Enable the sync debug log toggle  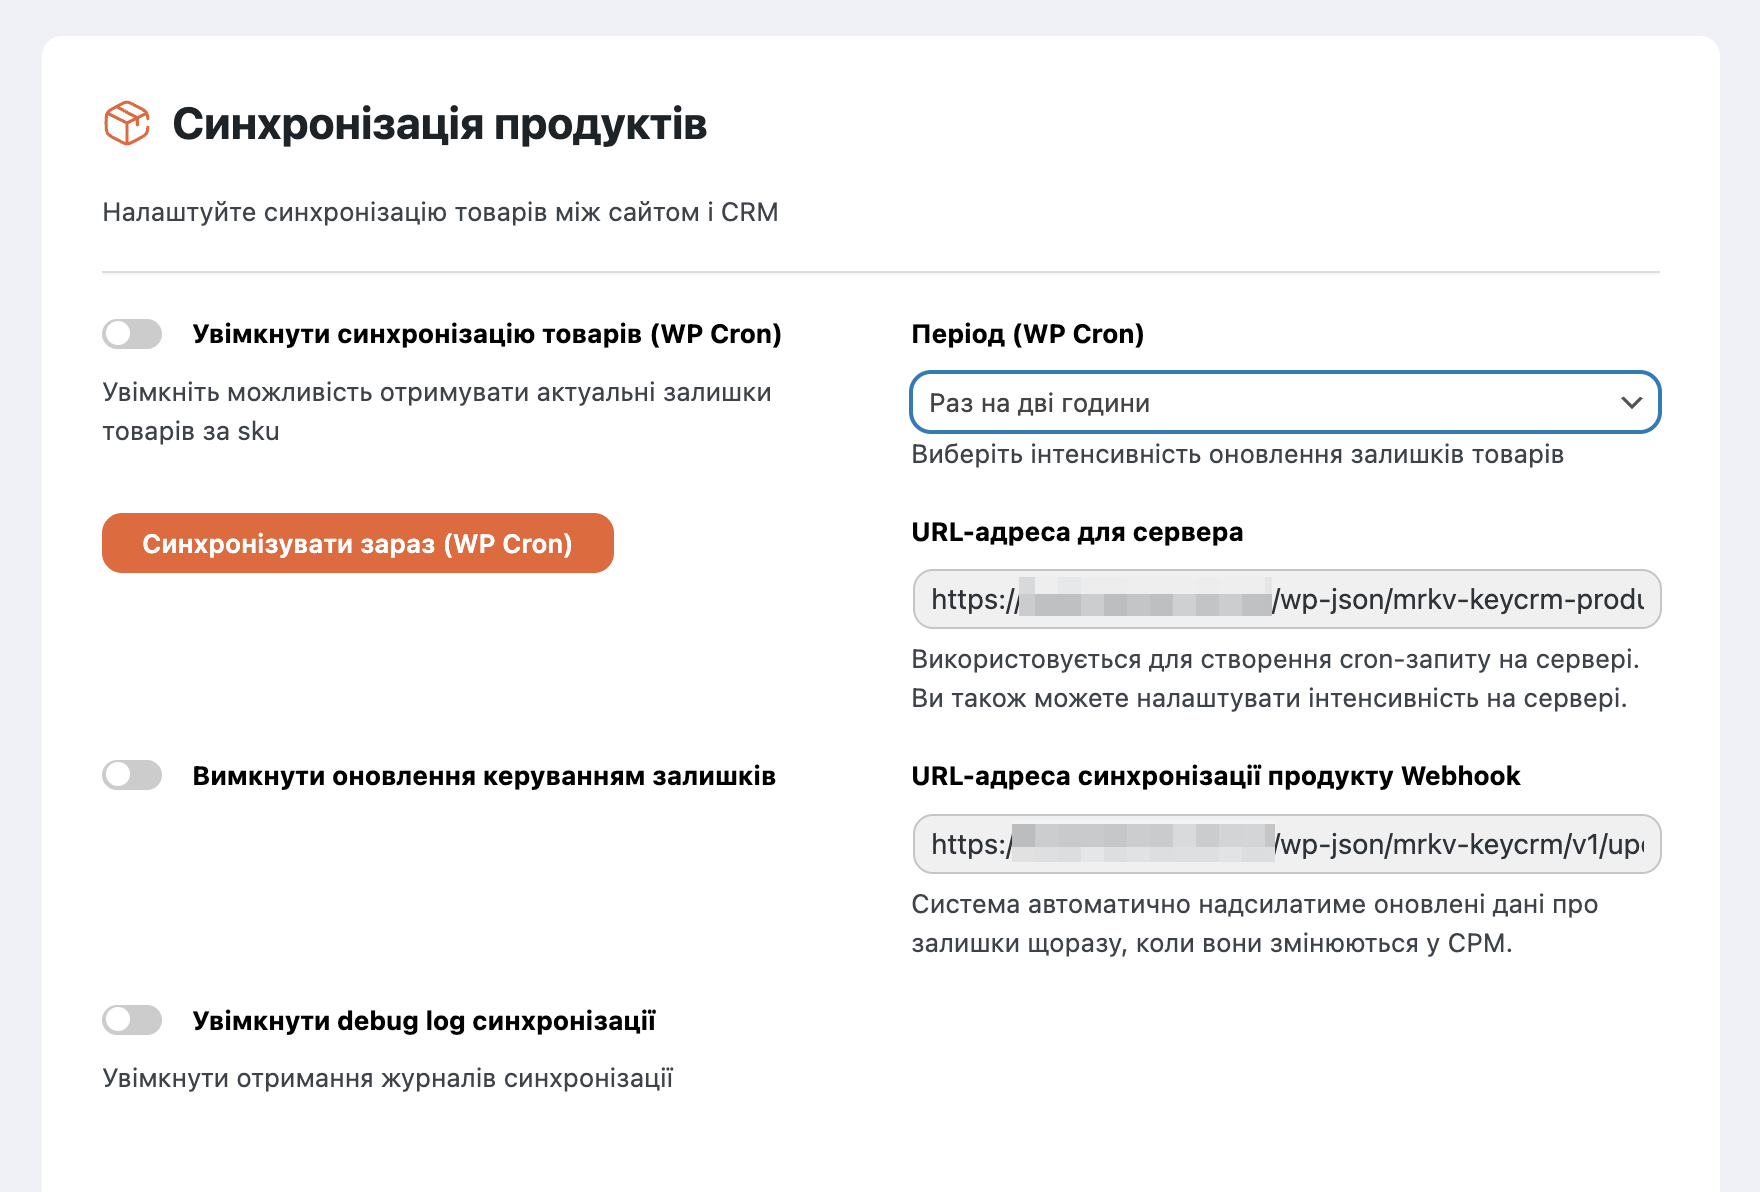pyautogui.click(x=132, y=1020)
